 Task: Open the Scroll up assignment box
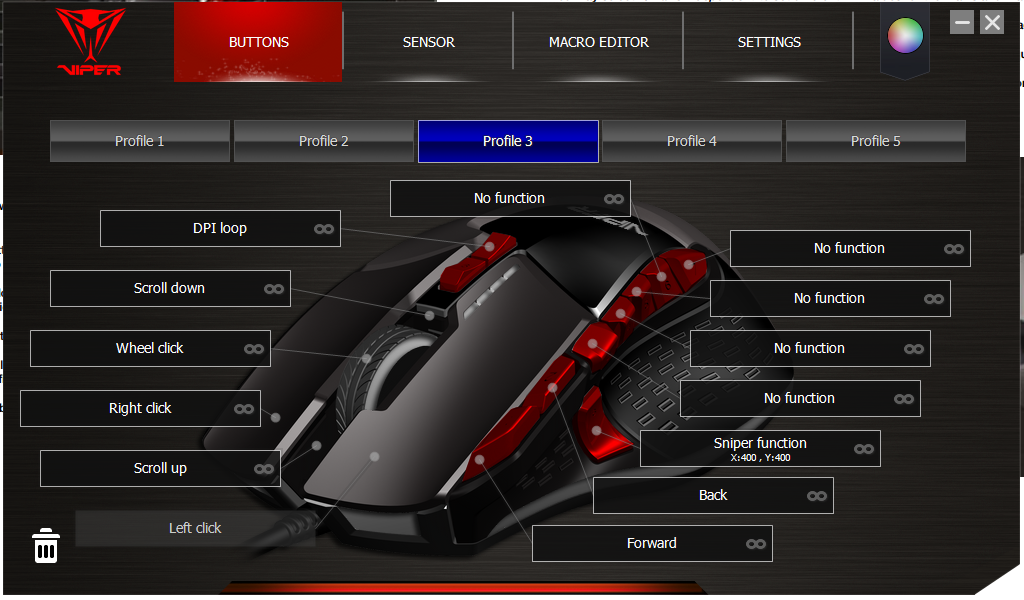pos(160,468)
